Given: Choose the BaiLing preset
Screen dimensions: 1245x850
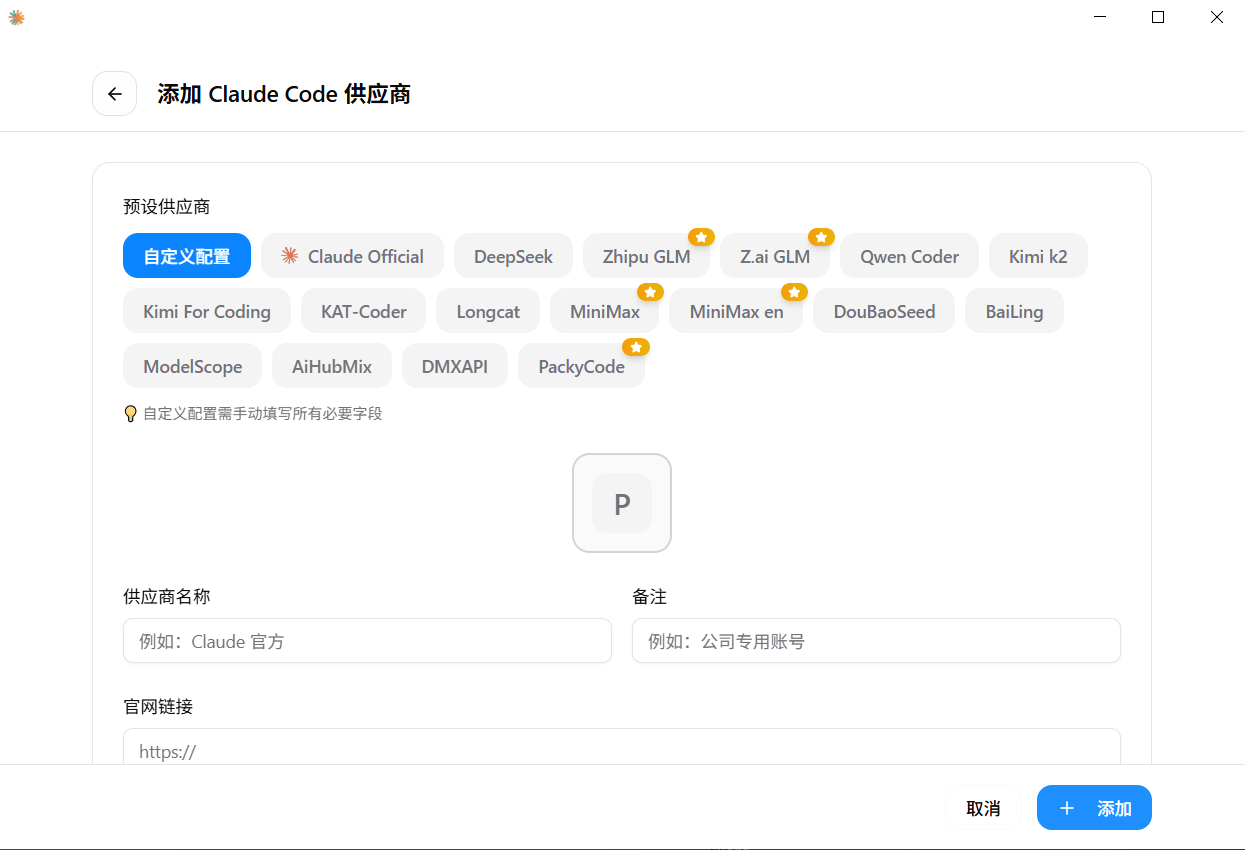Looking at the screenshot, I should pos(1014,311).
